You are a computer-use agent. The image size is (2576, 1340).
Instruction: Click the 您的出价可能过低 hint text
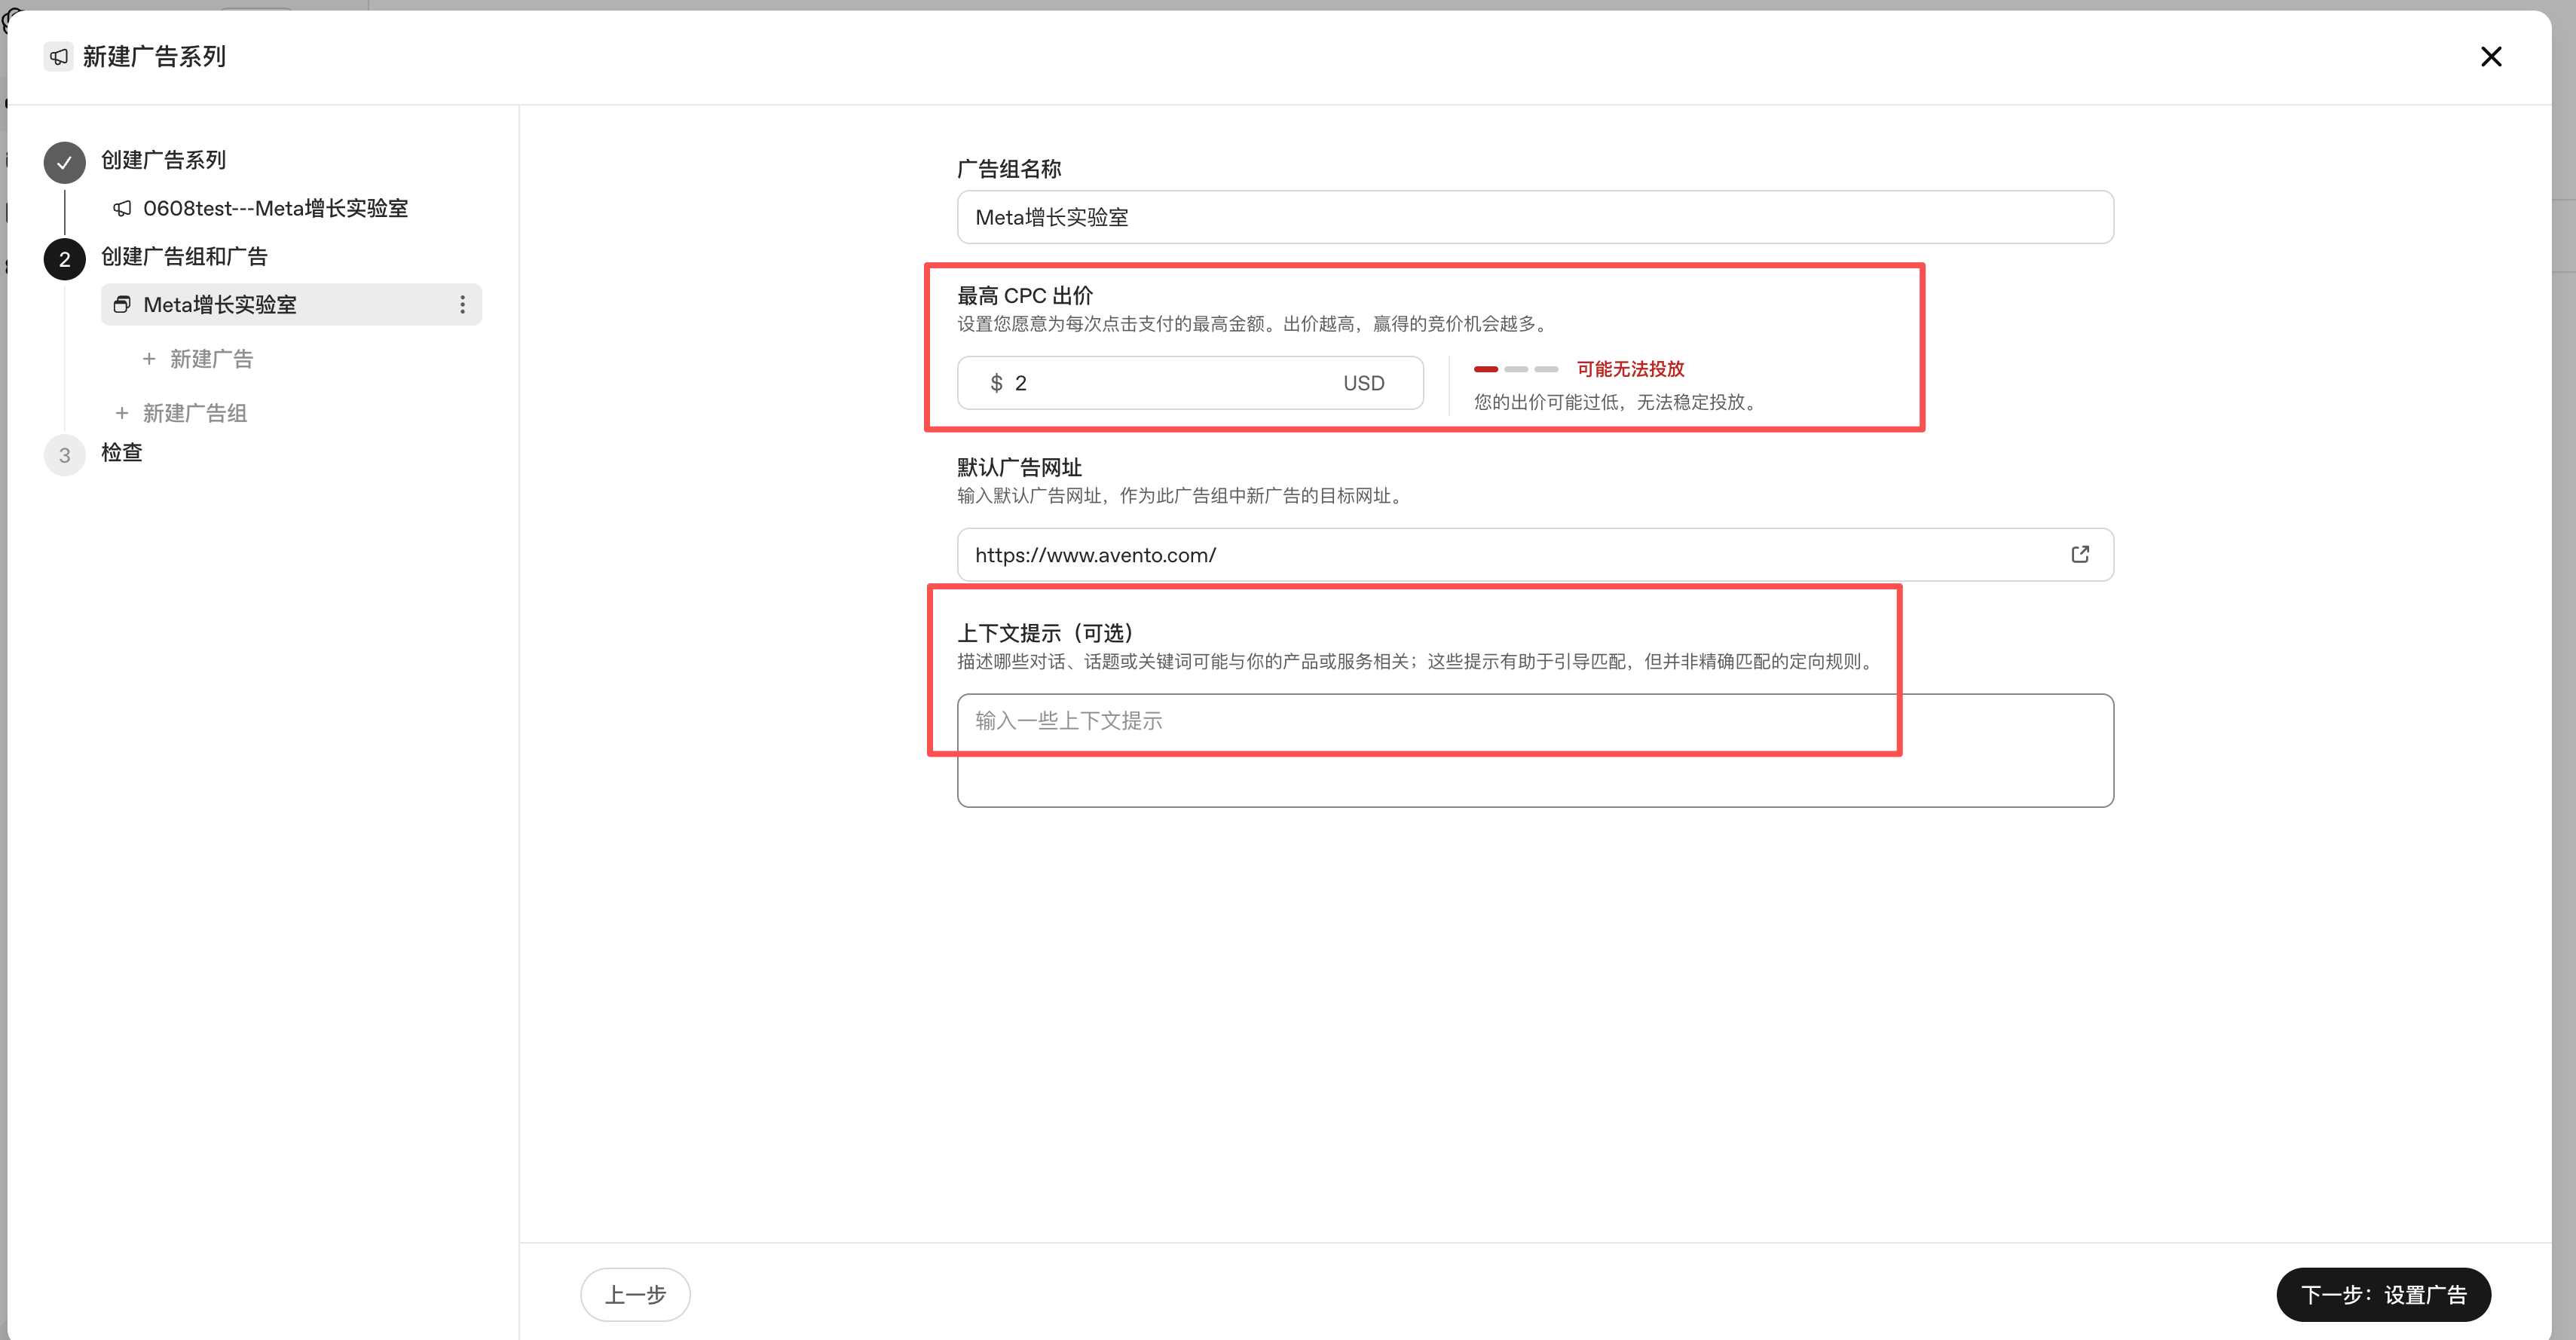[x=1616, y=402]
